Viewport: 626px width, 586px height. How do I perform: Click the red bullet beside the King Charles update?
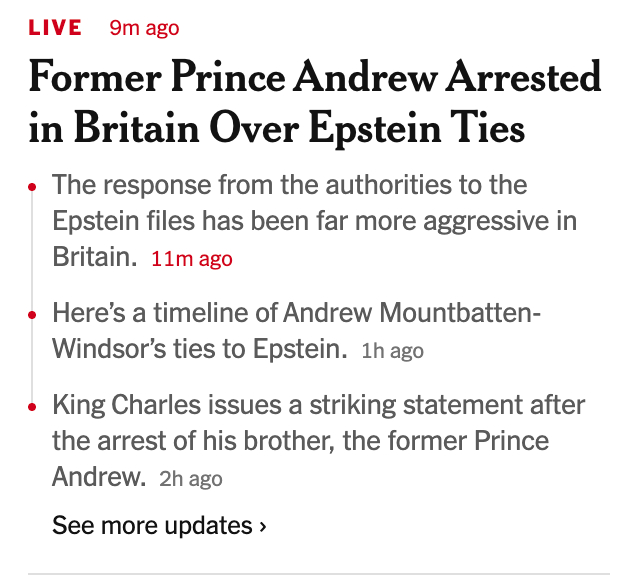click(33, 407)
